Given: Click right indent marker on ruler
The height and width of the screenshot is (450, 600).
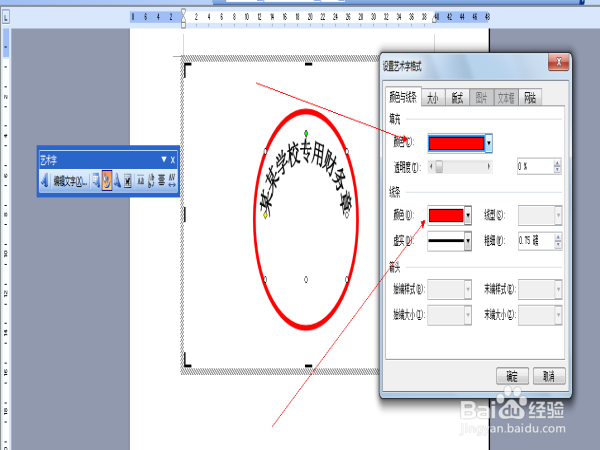Looking at the screenshot, I should pos(435,20).
